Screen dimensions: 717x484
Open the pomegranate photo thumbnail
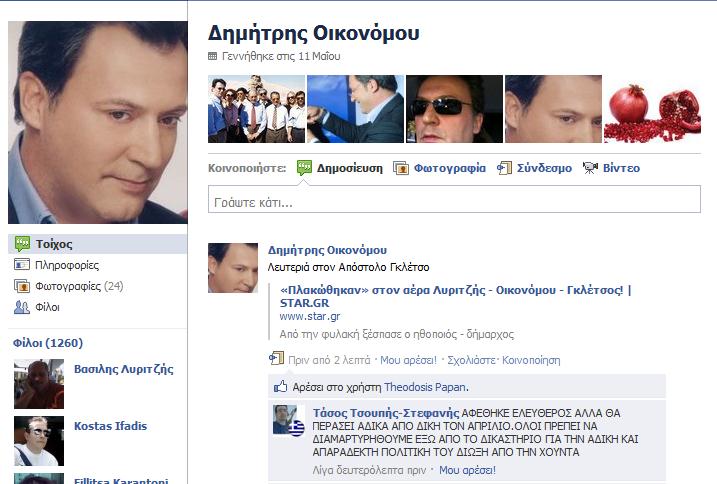(652, 109)
